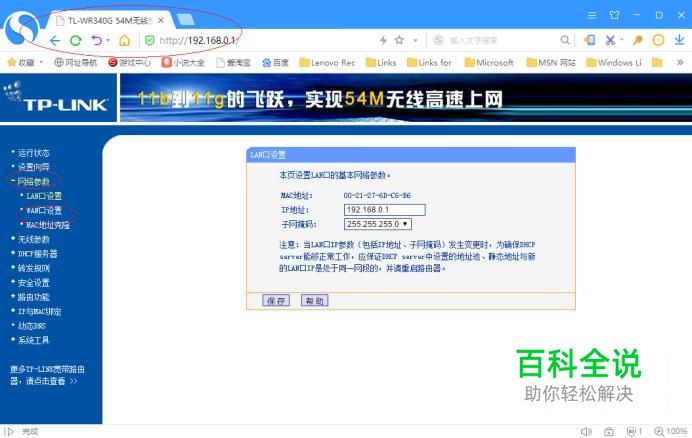Click the orange-blue toolbar icon left of scissors
The image size is (692, 438).
pyautogui.click(x=589, y=40)
